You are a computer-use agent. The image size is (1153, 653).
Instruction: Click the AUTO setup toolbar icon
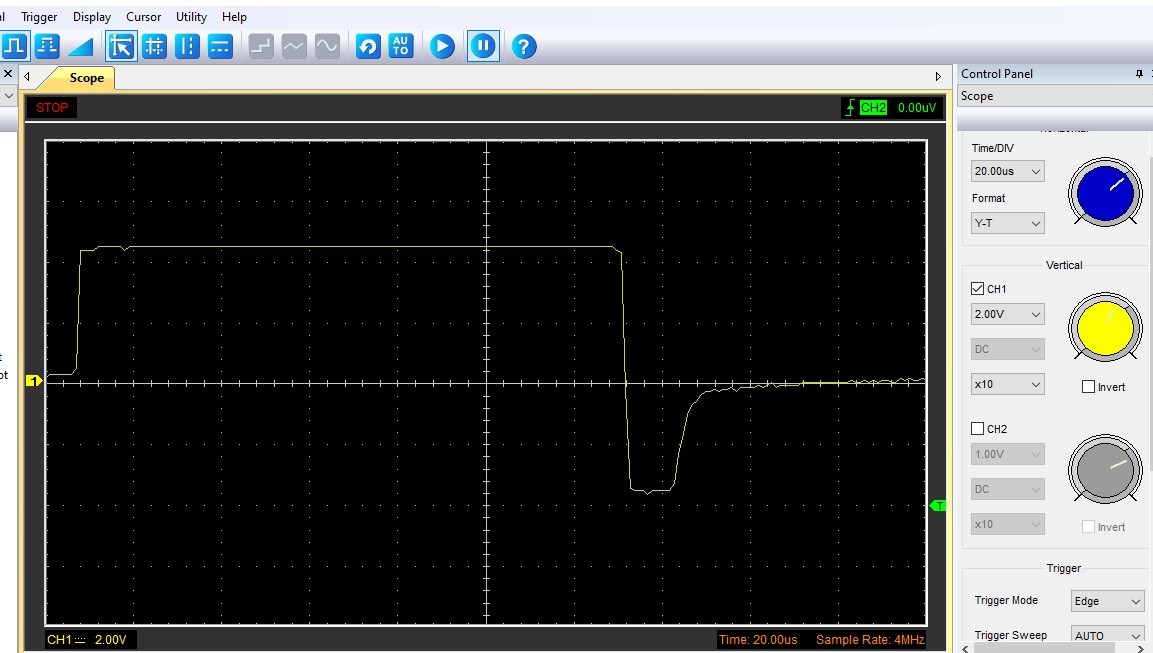[x=400, y=46]
